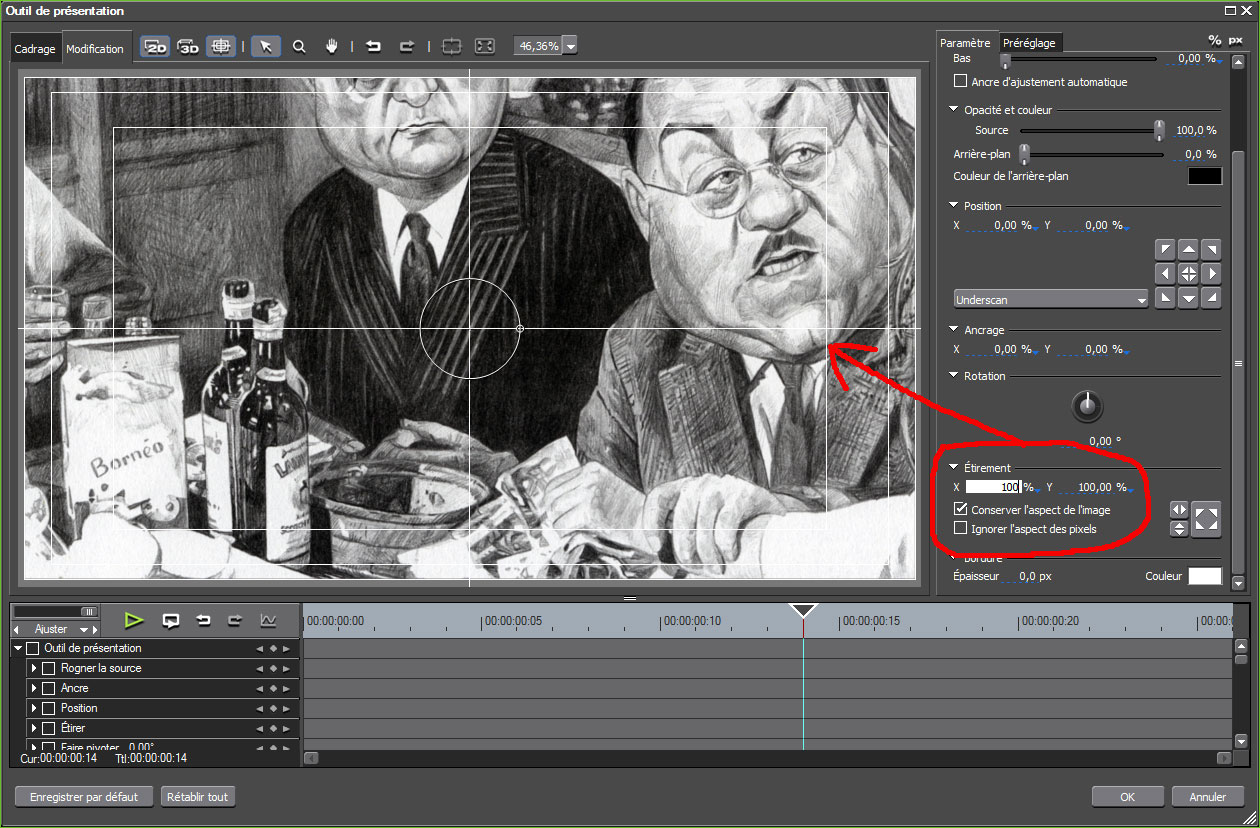Switch units to px

[1235, 40]
